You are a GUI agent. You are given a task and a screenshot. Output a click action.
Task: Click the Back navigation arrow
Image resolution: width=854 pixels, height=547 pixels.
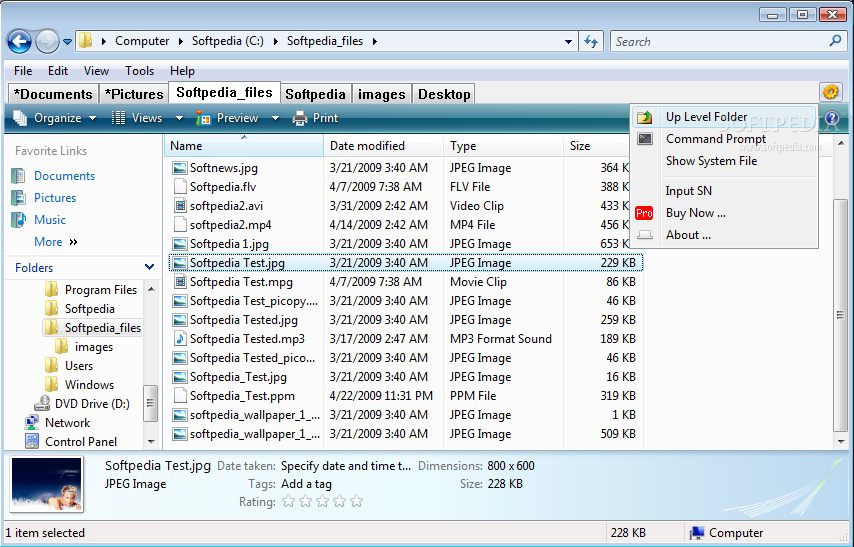point(19,41)
